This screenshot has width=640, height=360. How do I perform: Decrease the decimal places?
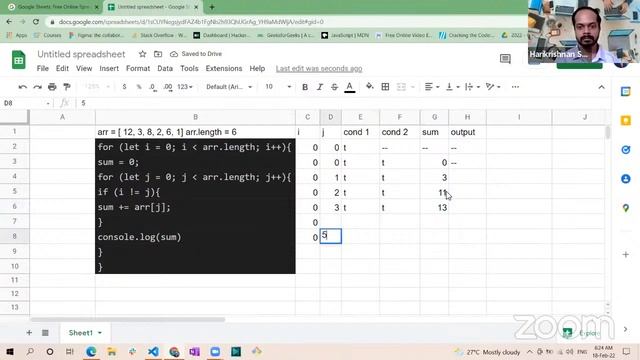pos(153,87)
